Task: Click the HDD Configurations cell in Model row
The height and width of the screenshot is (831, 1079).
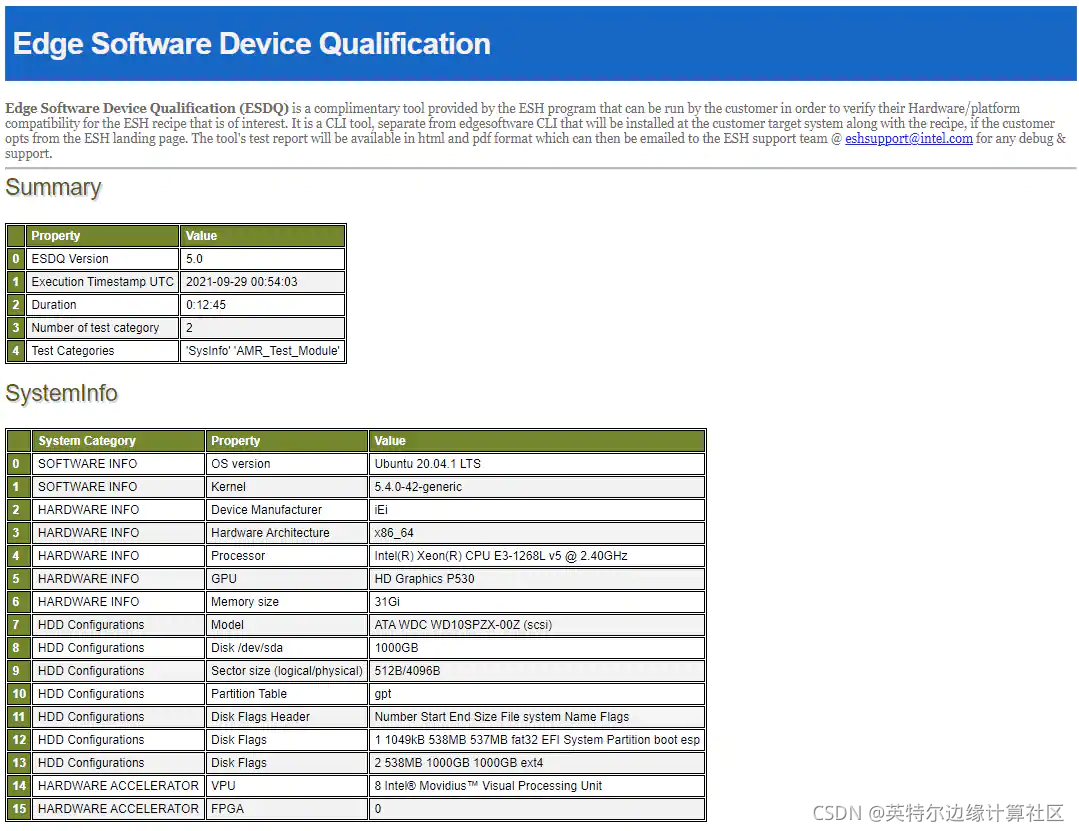Action: pos(118,625)
